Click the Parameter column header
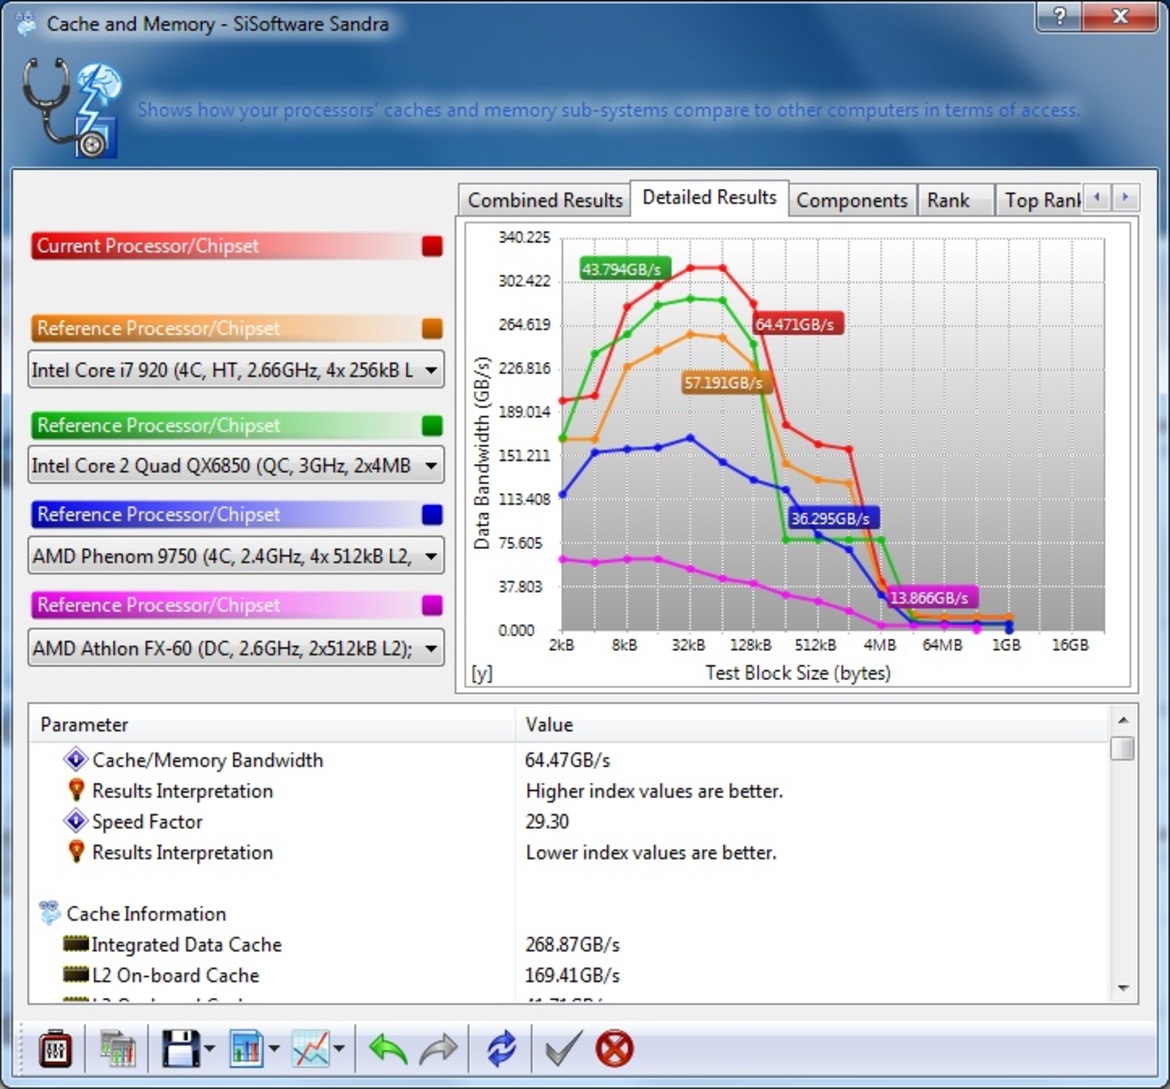Image resolution: width=1170 pixels, height=1089 pixels. point(272,724)
